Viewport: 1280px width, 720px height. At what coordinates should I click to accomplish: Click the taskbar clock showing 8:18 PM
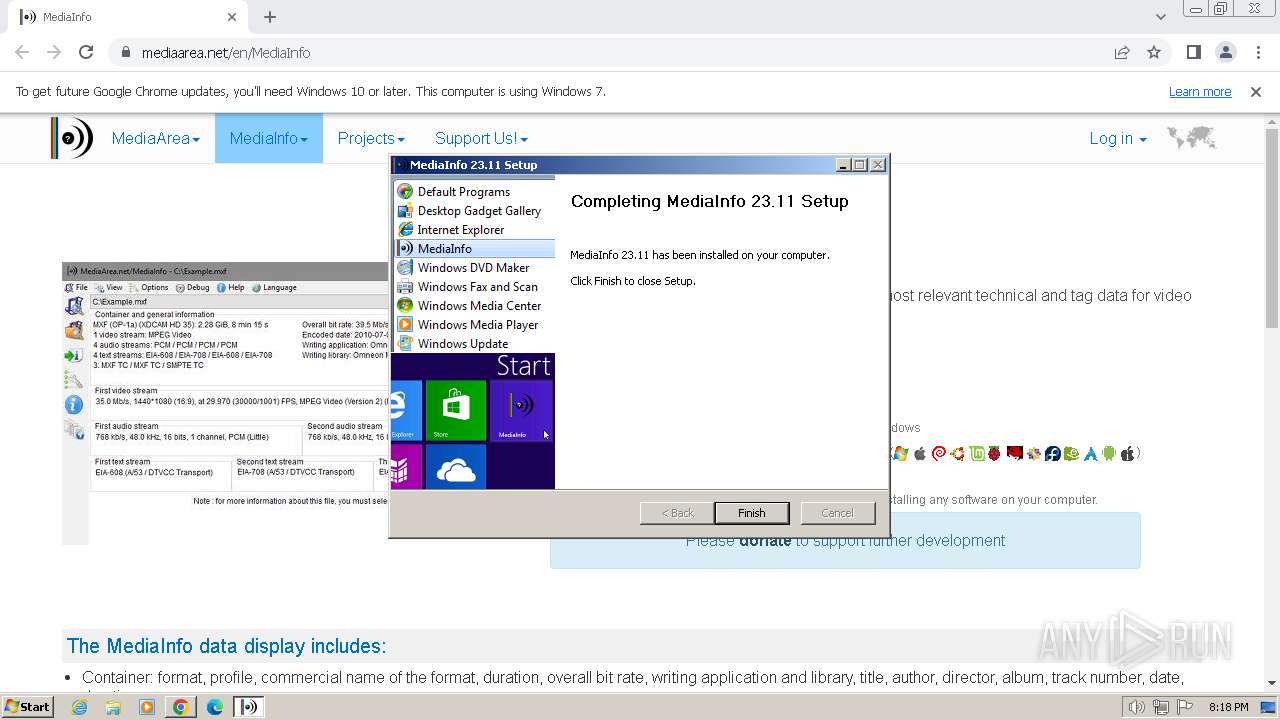point(1229,707)
